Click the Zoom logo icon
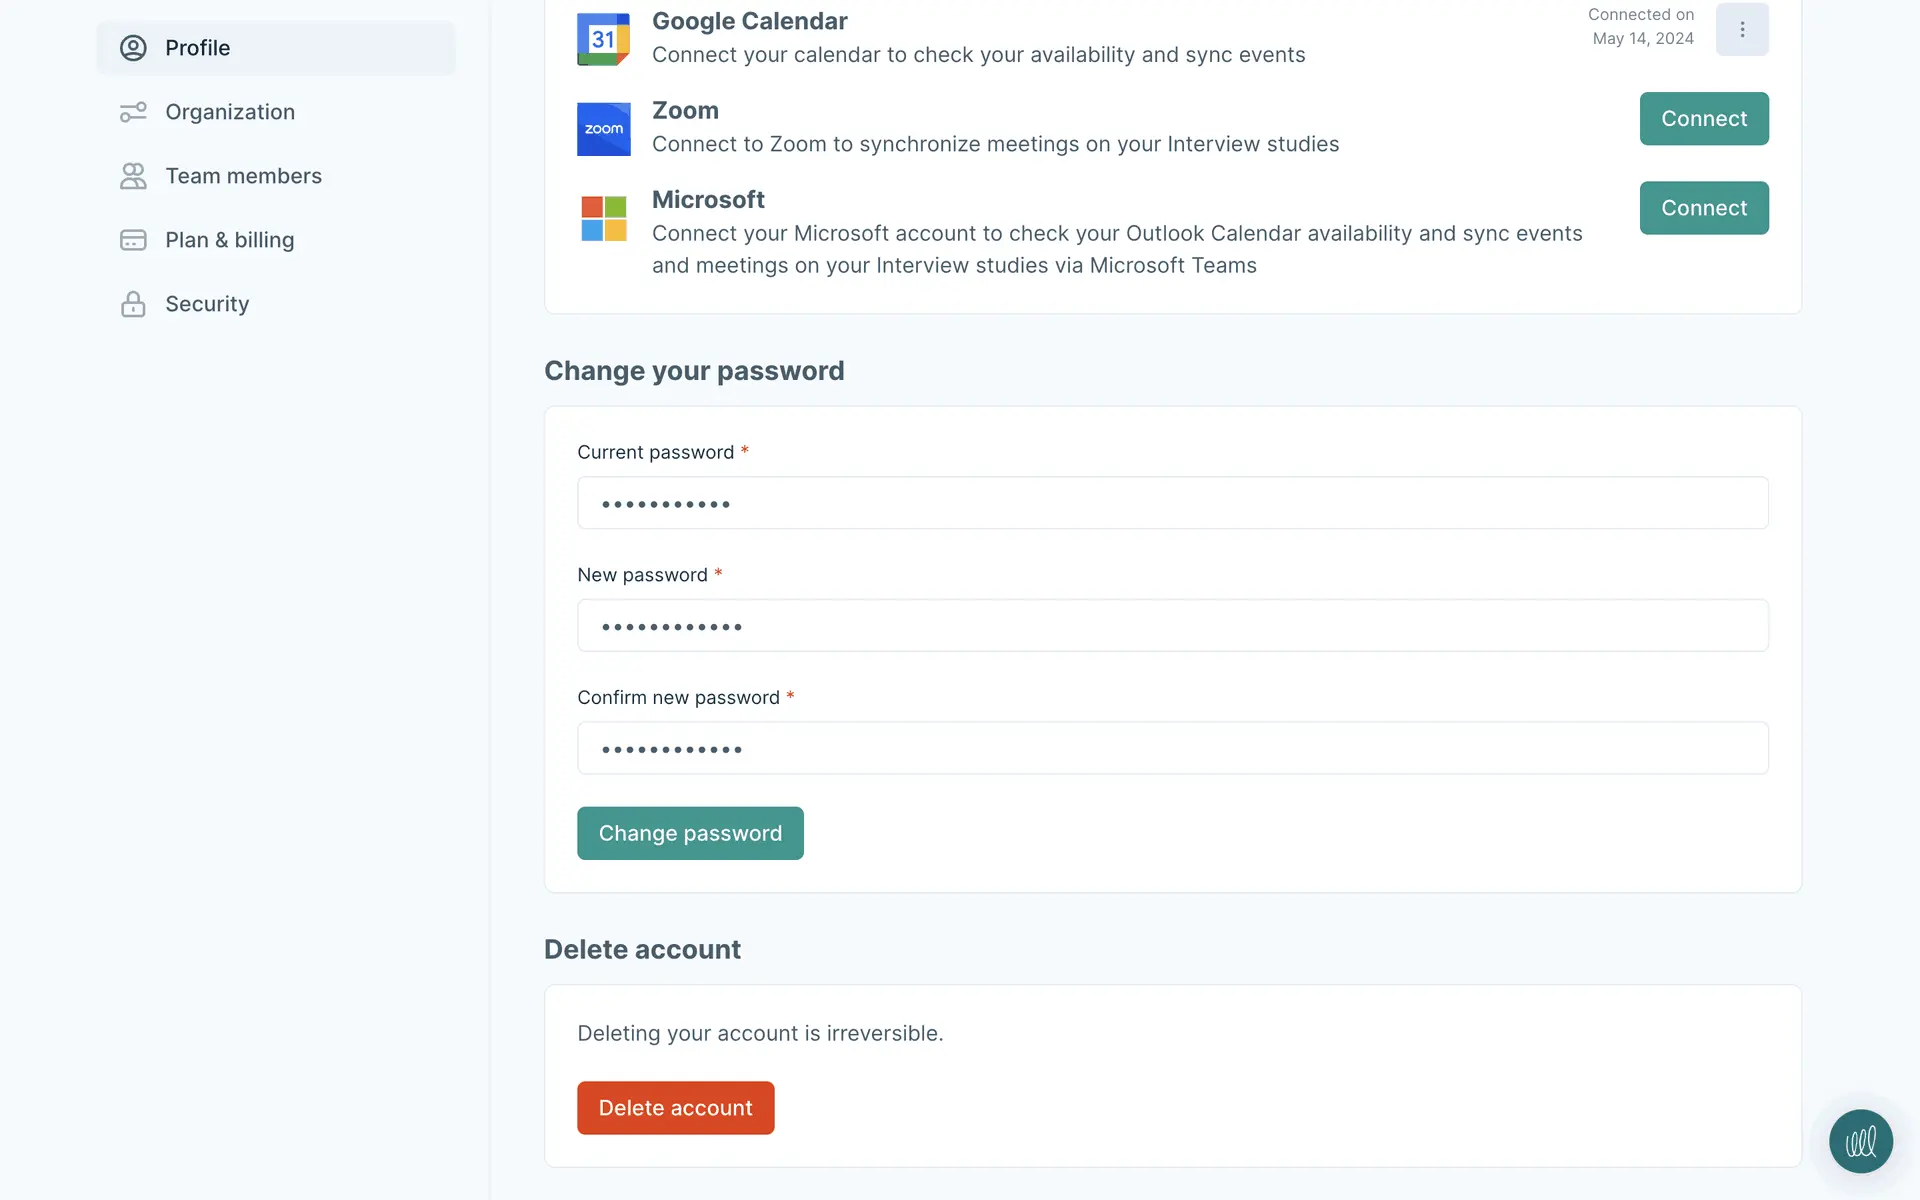The height and width of the screenshot is (1200, 1920). point(603,129)
